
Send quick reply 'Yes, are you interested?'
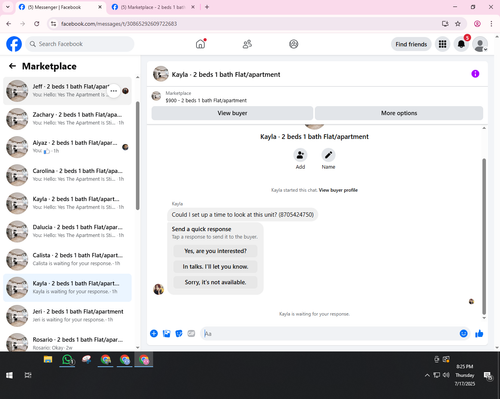[x=215, y=251]
